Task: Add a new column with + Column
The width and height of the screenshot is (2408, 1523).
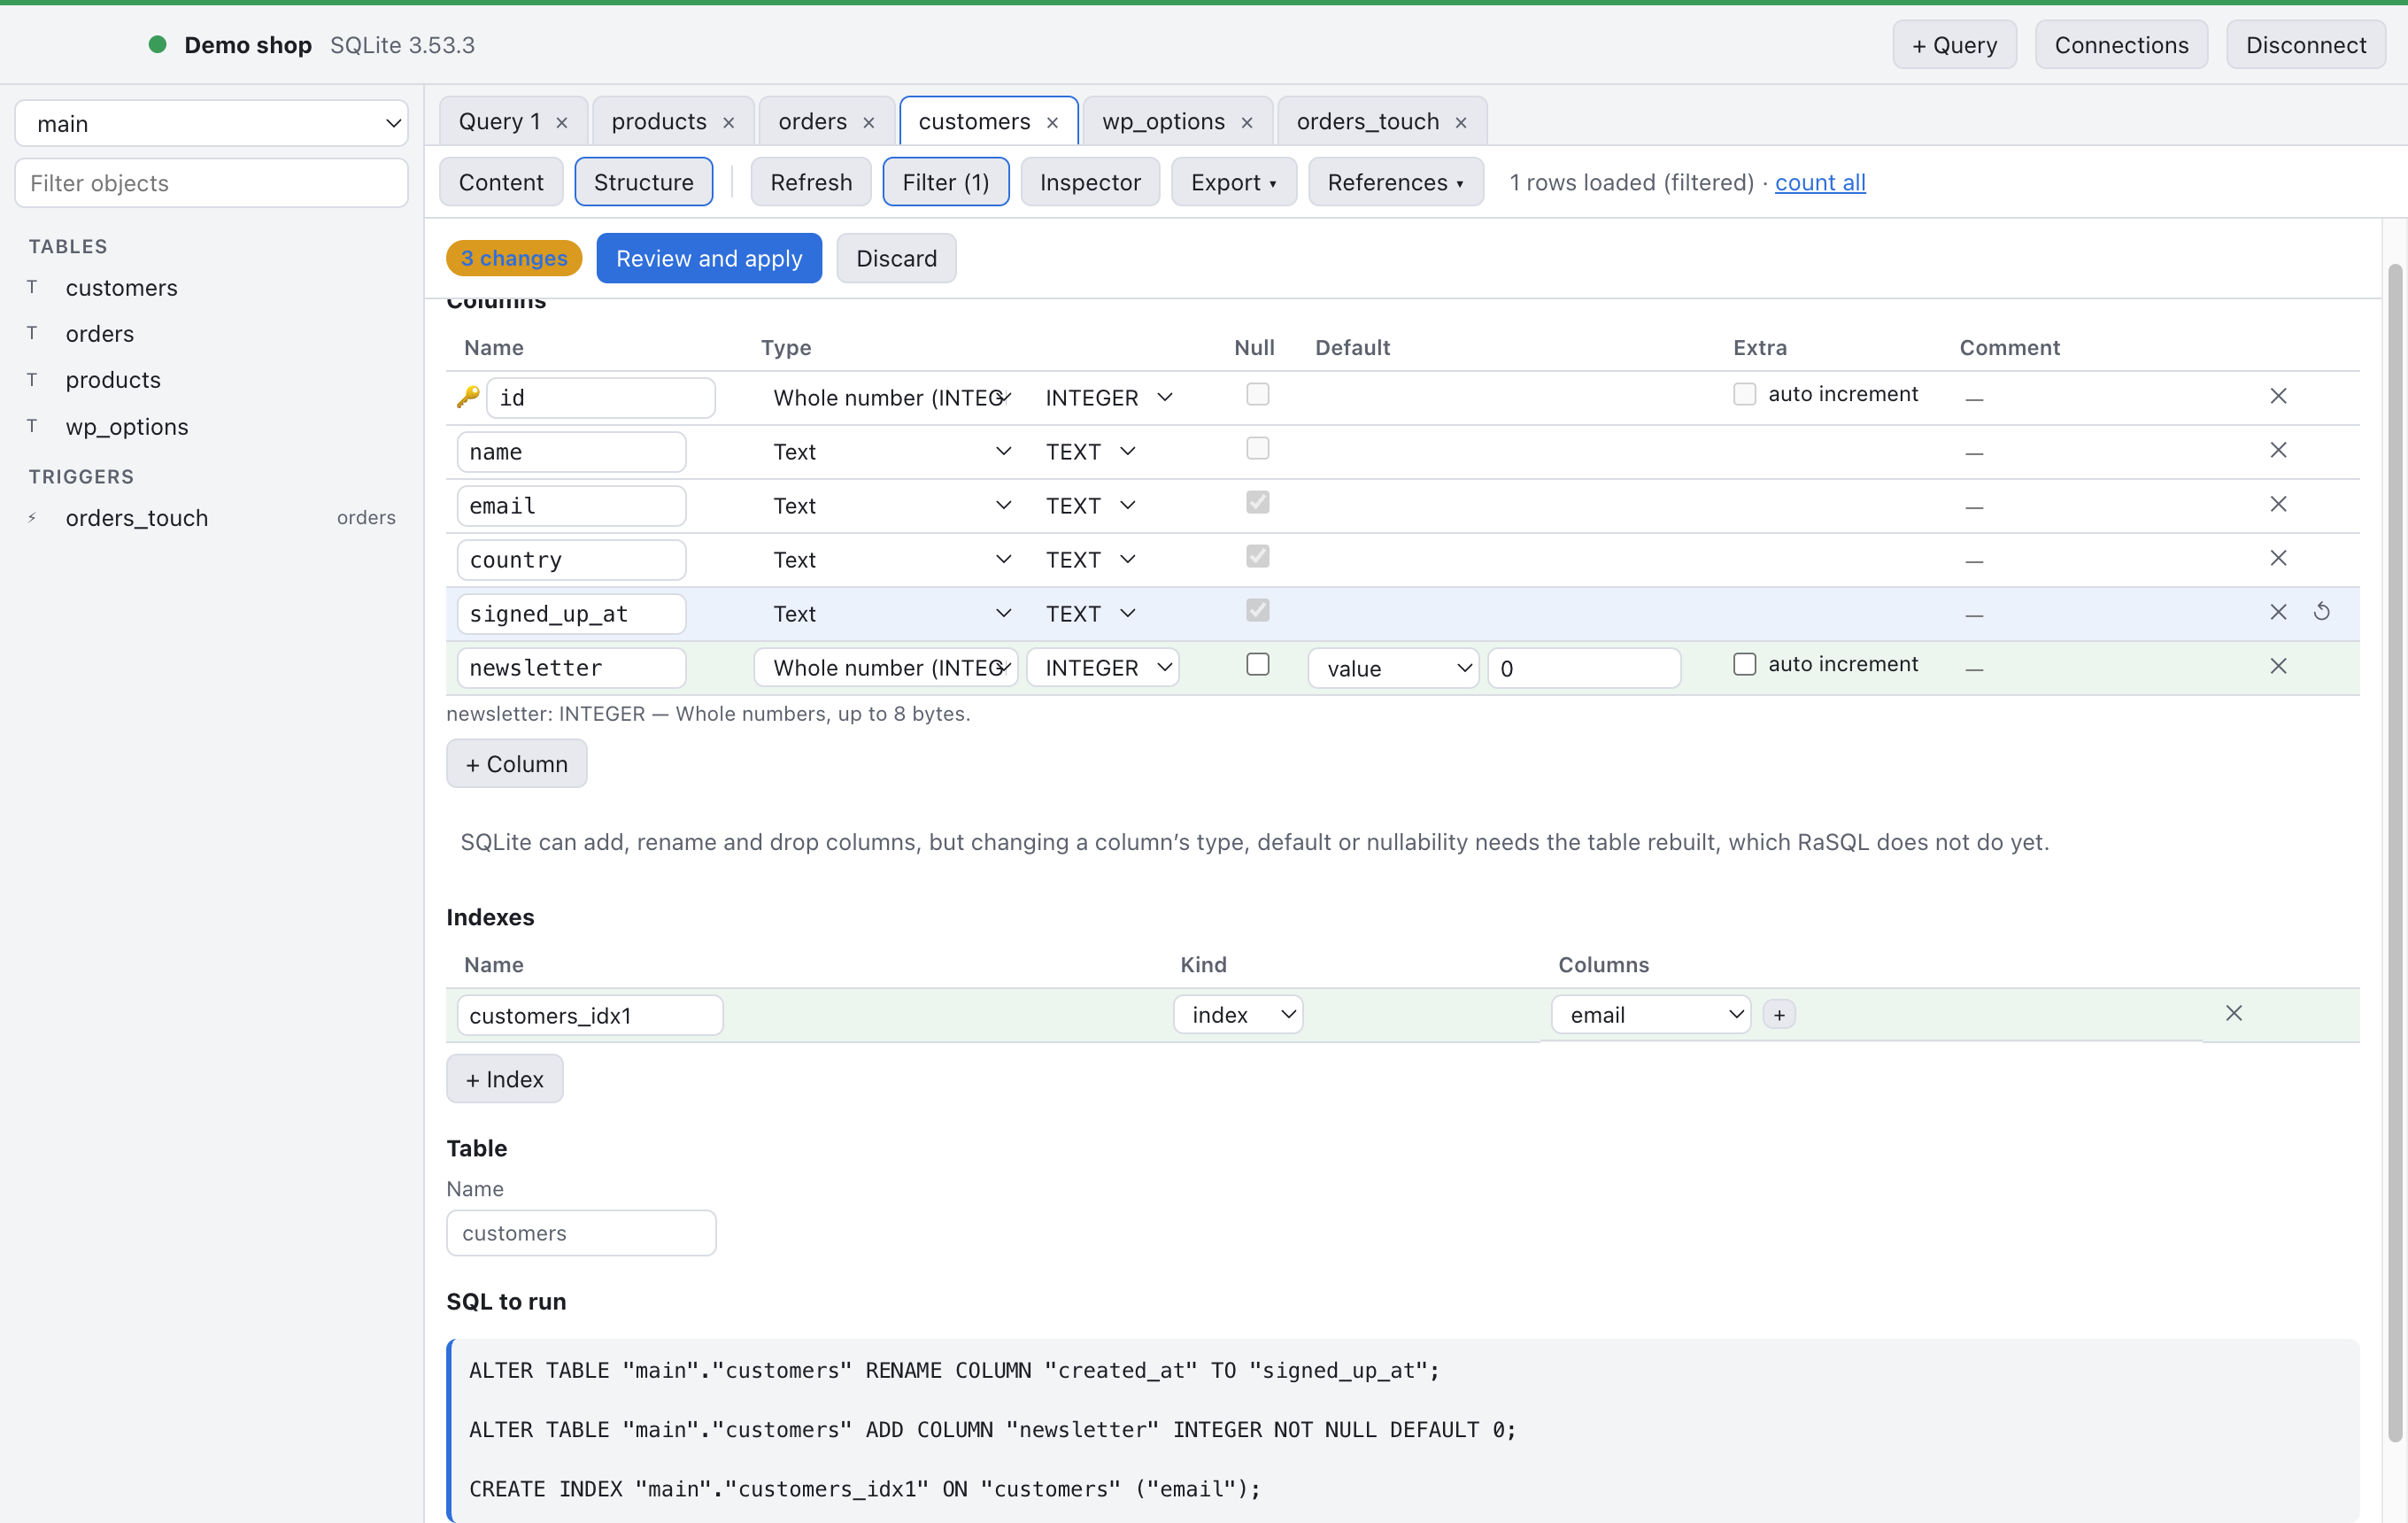Action: click(x=516, y=763)
